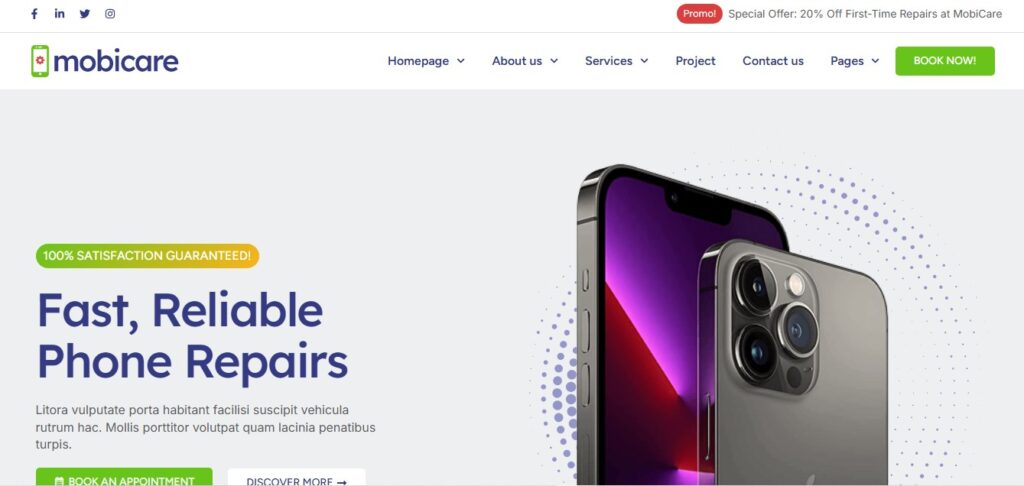
Task: Click the 100% Satisfaction Guaranteed badge
Action: click(148, 256)
